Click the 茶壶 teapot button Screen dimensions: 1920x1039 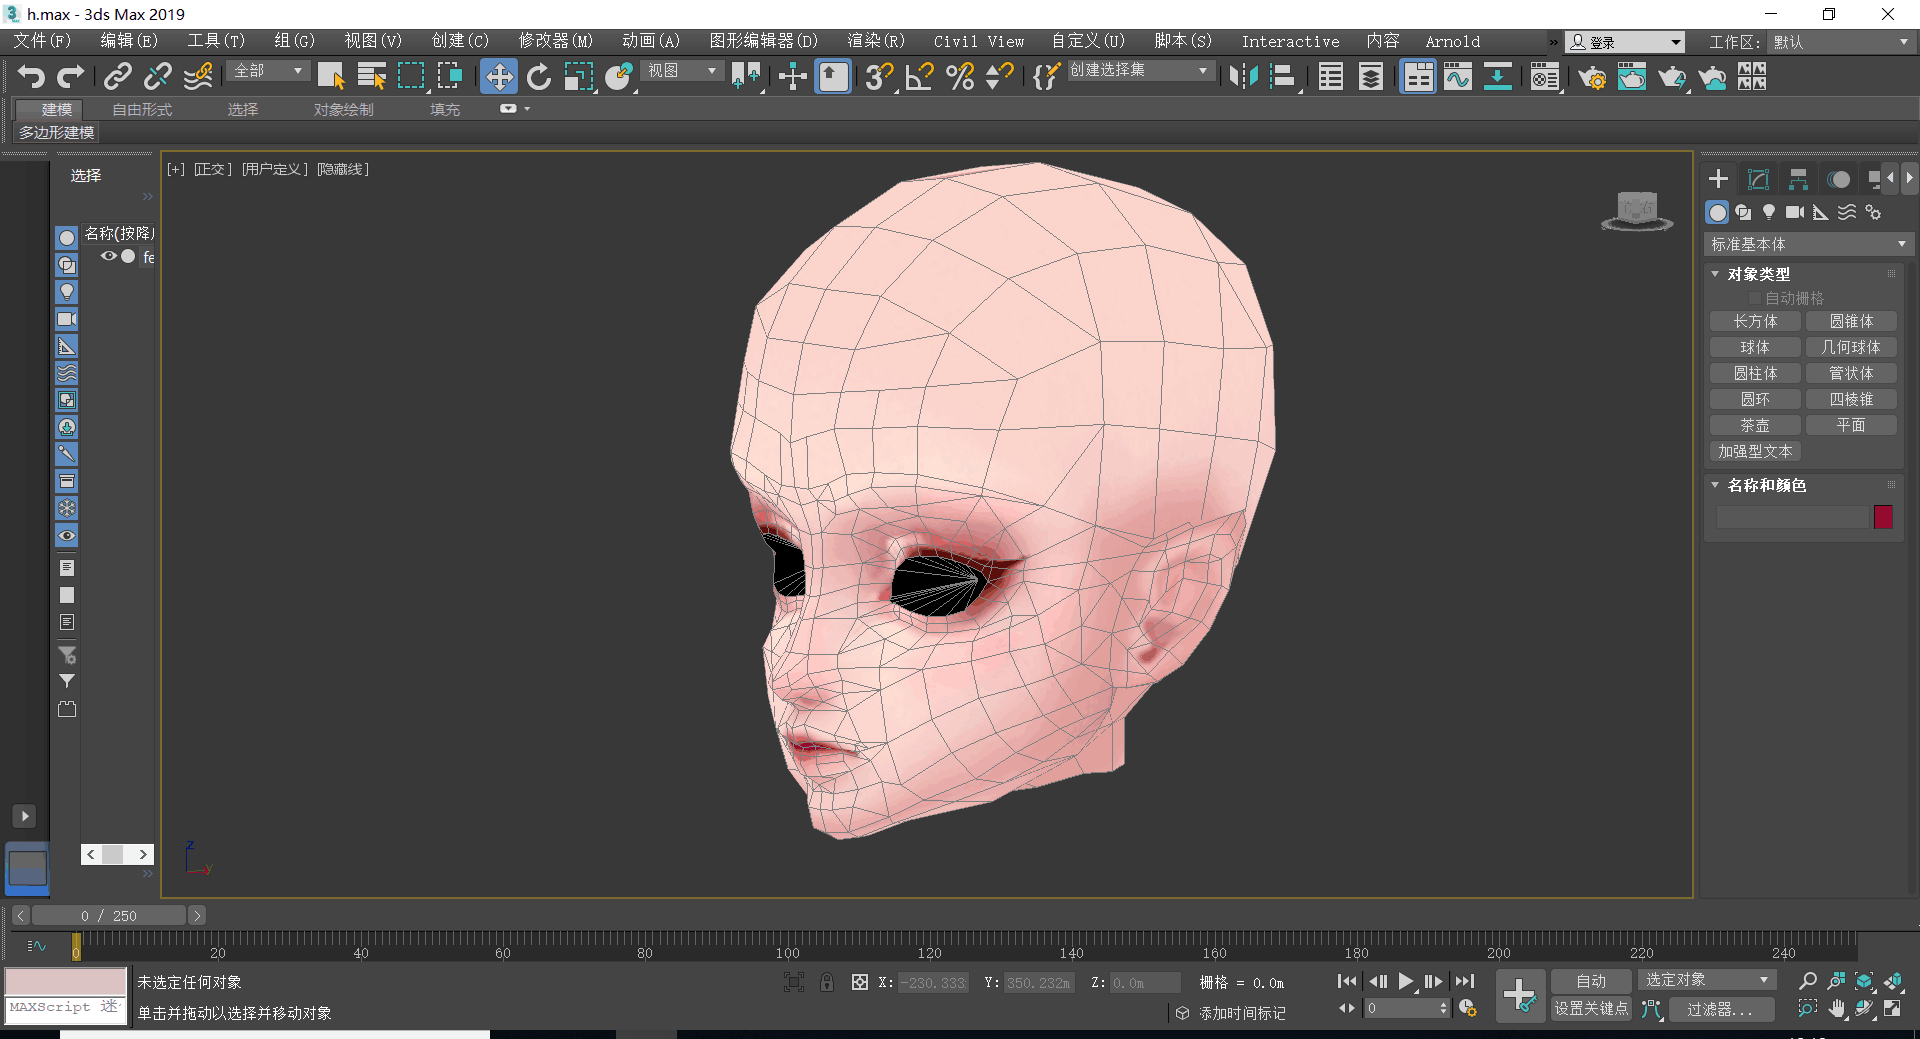[1754, 425]
